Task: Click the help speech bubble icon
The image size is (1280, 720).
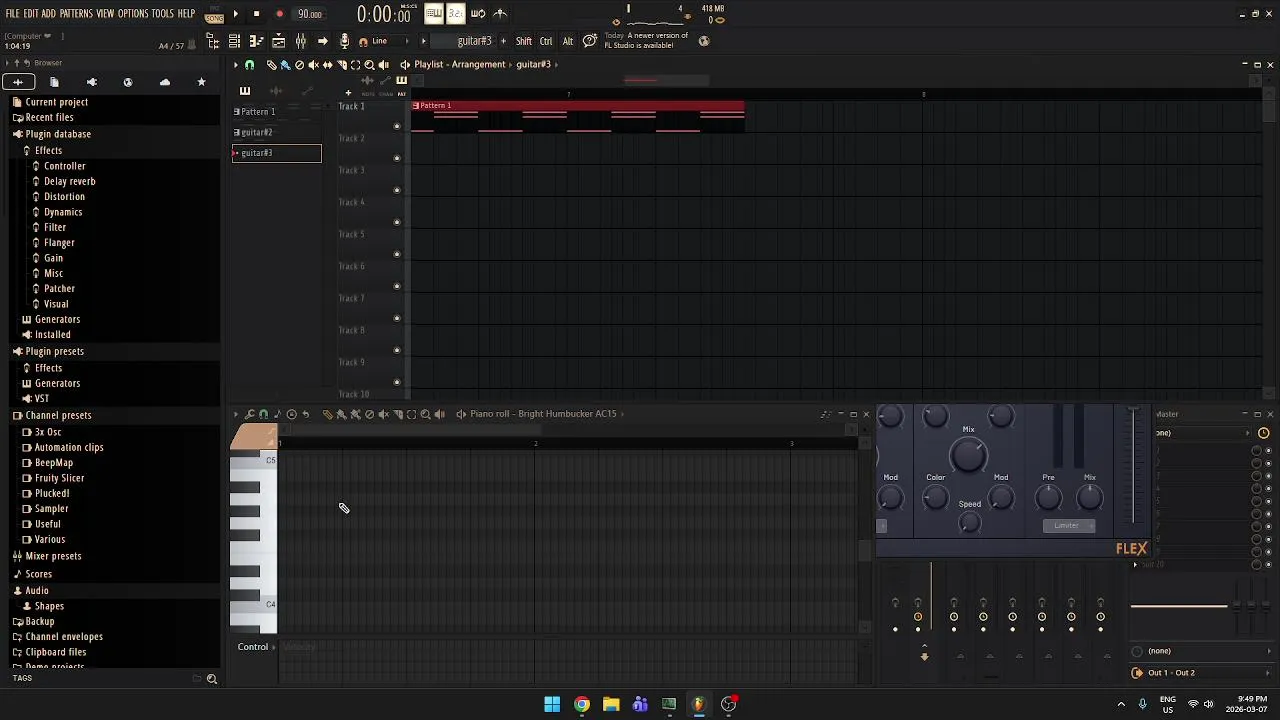Action: tap(590, 41)
